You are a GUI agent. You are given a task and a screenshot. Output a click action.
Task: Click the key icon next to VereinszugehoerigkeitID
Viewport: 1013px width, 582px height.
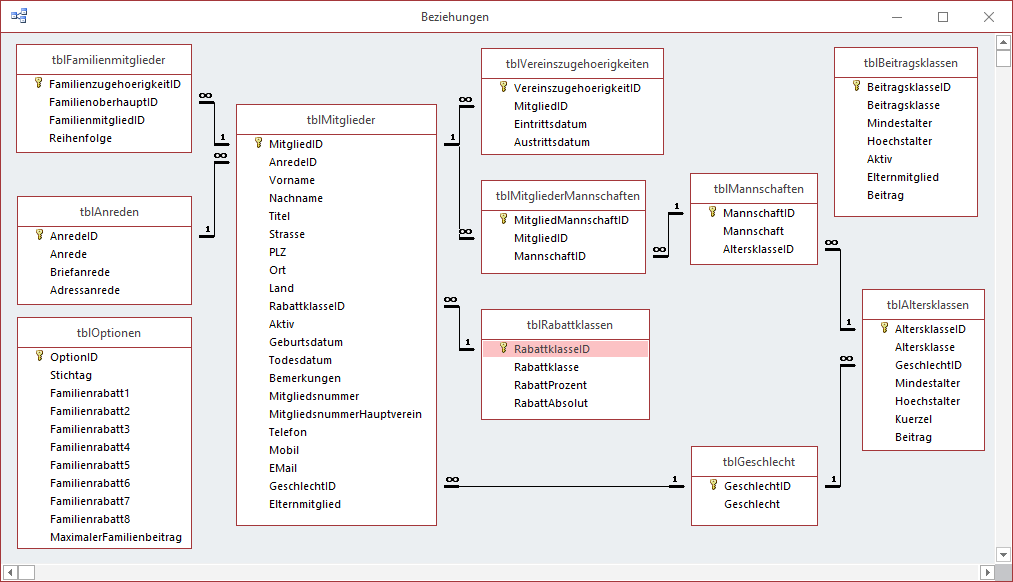(503, 87)
